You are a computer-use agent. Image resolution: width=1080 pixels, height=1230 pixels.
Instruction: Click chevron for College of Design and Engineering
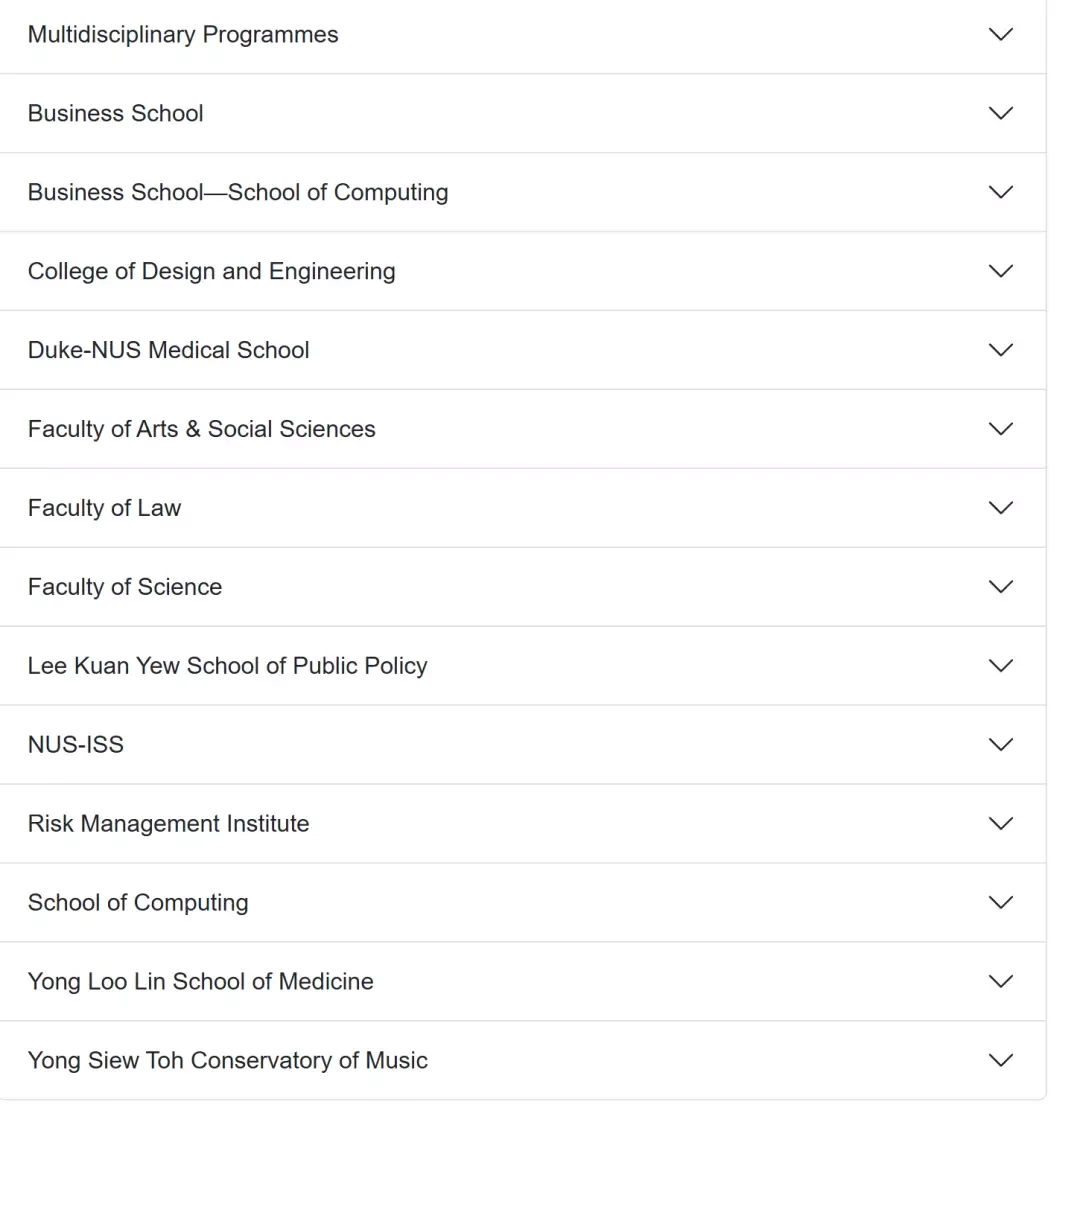[1001, 271]
